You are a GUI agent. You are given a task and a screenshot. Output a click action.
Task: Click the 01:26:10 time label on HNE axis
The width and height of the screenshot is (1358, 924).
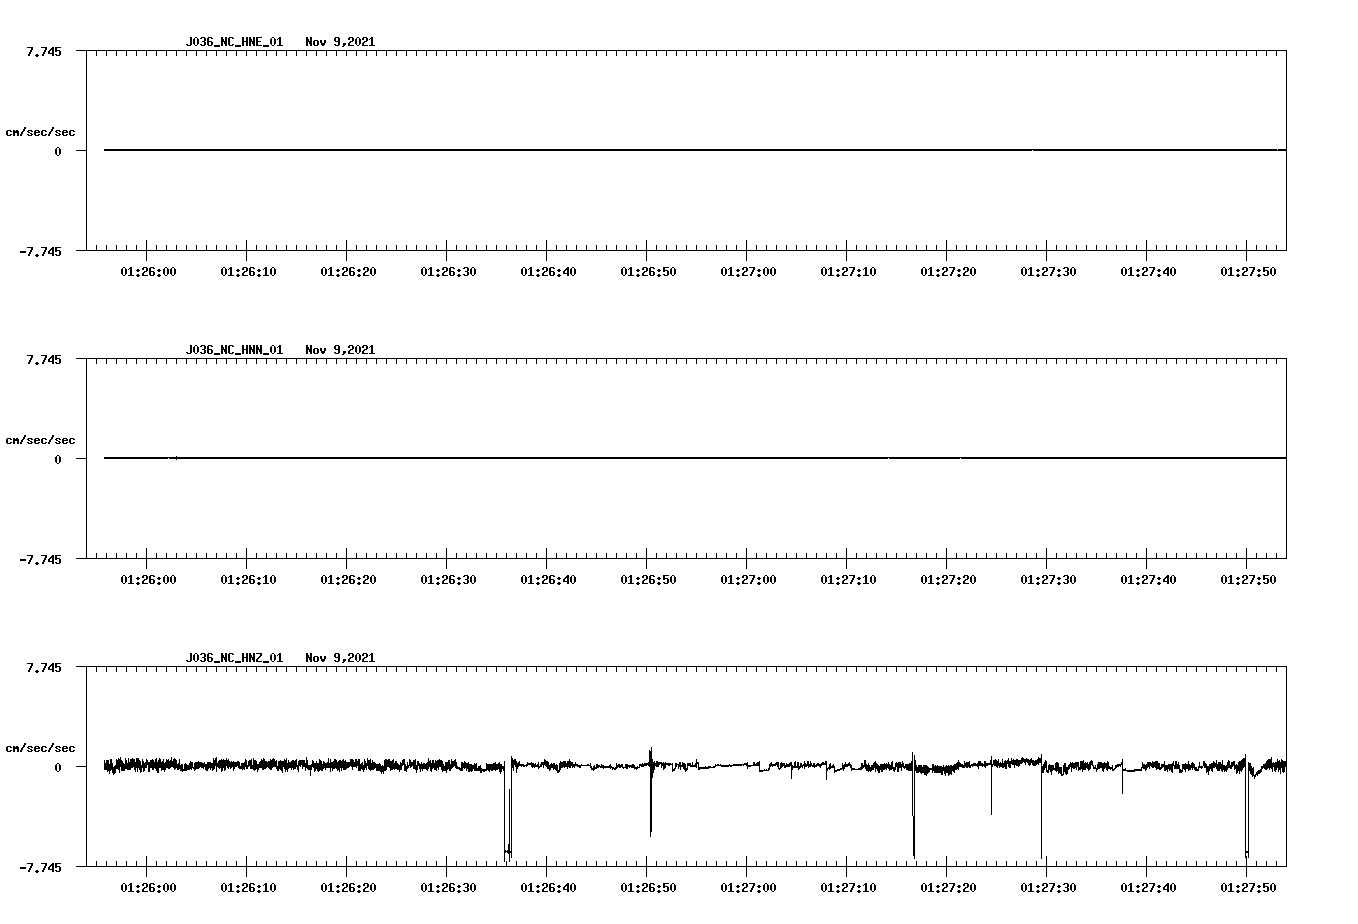tap(248, 272)
